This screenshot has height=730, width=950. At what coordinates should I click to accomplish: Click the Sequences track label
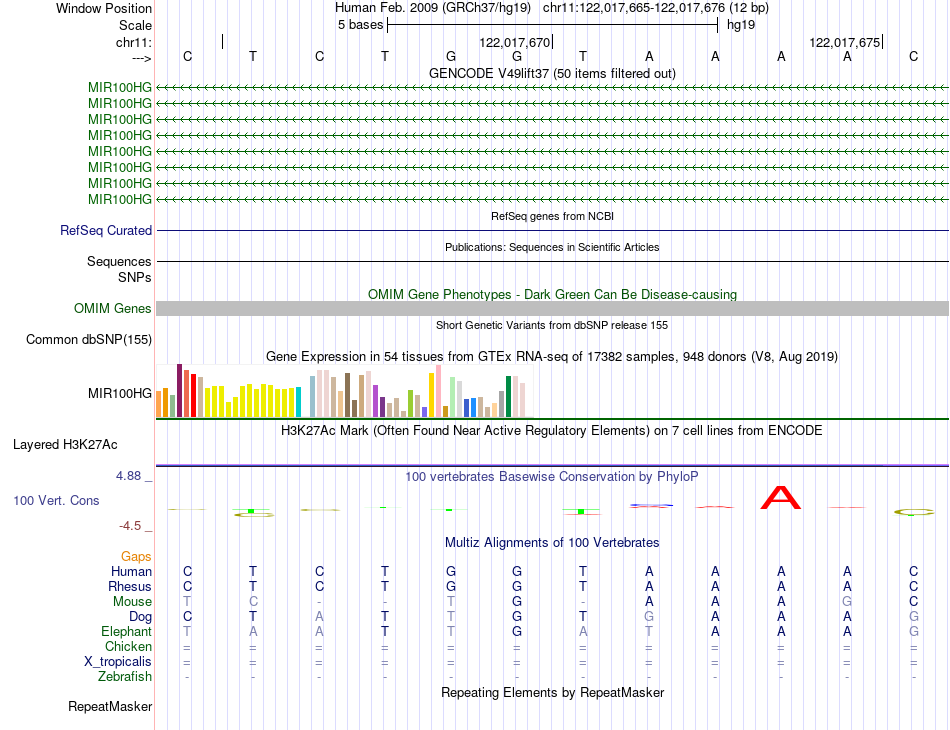[119, 261]
